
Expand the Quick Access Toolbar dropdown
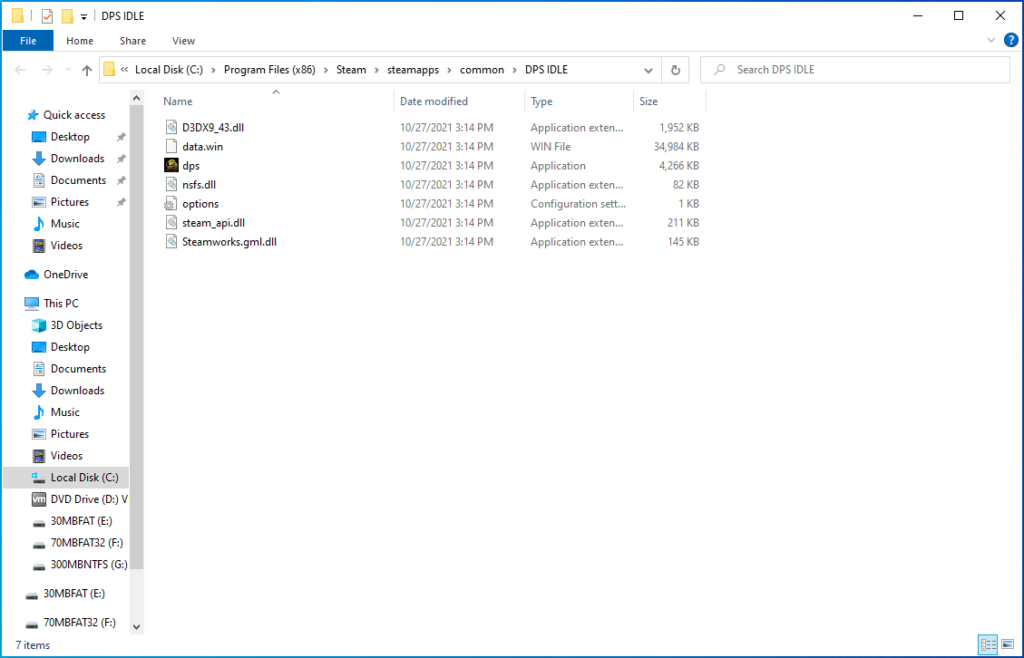[83, 16]
